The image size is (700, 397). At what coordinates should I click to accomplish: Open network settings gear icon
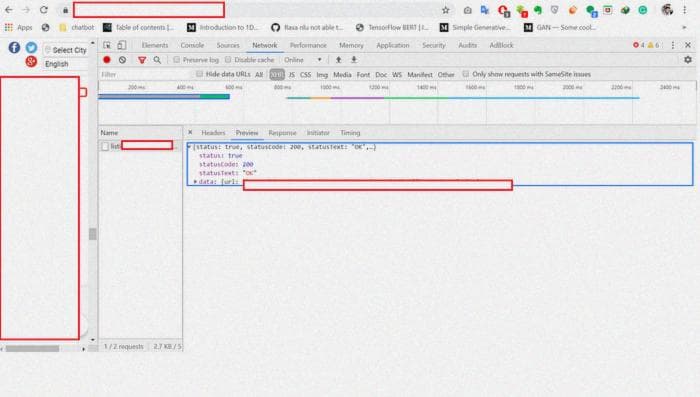[688, 60]
